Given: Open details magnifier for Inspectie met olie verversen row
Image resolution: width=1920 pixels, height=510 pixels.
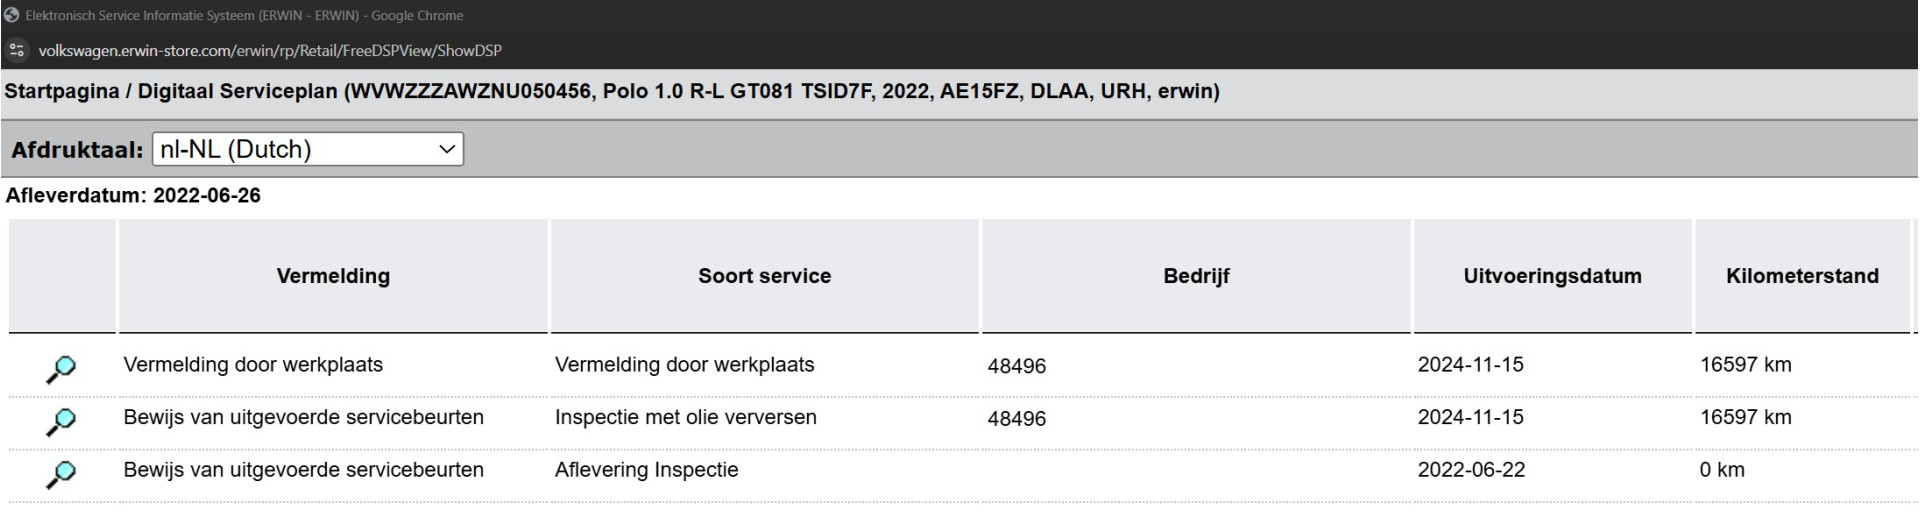Looking at the screenshot, I should (x=61, y=422).
